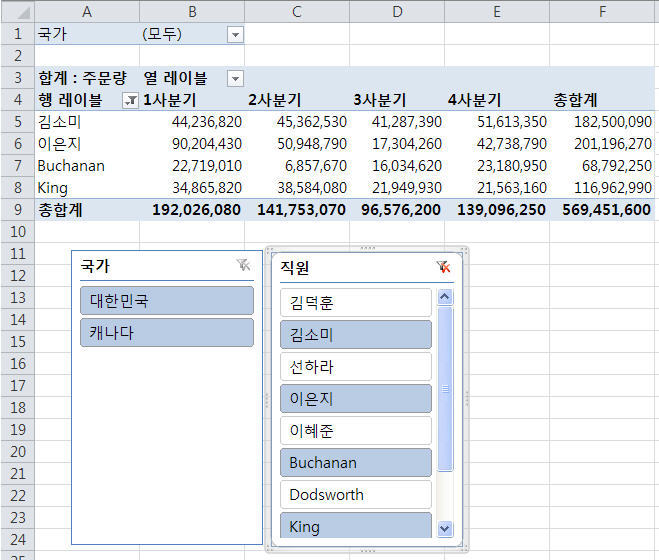Click cell value 50,948,790
The height and width of the screenshot is (560, 659).
click(312, 144)
